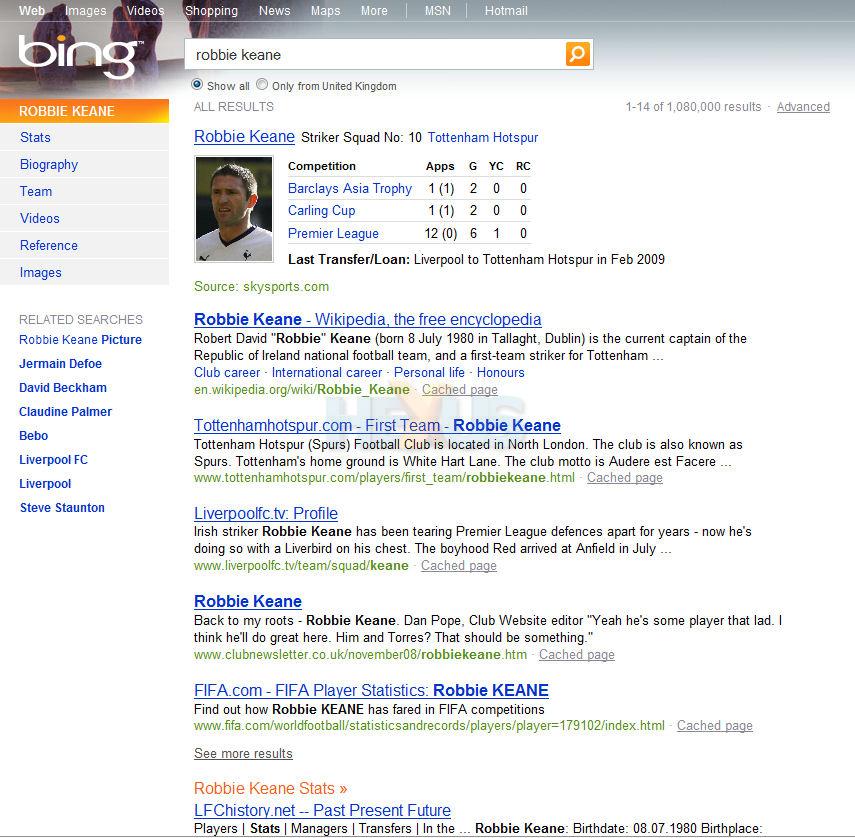855x838 pixels.
Task: Jump to Wikipedia 'Honours' section link
Action: [x=501, y=372]
